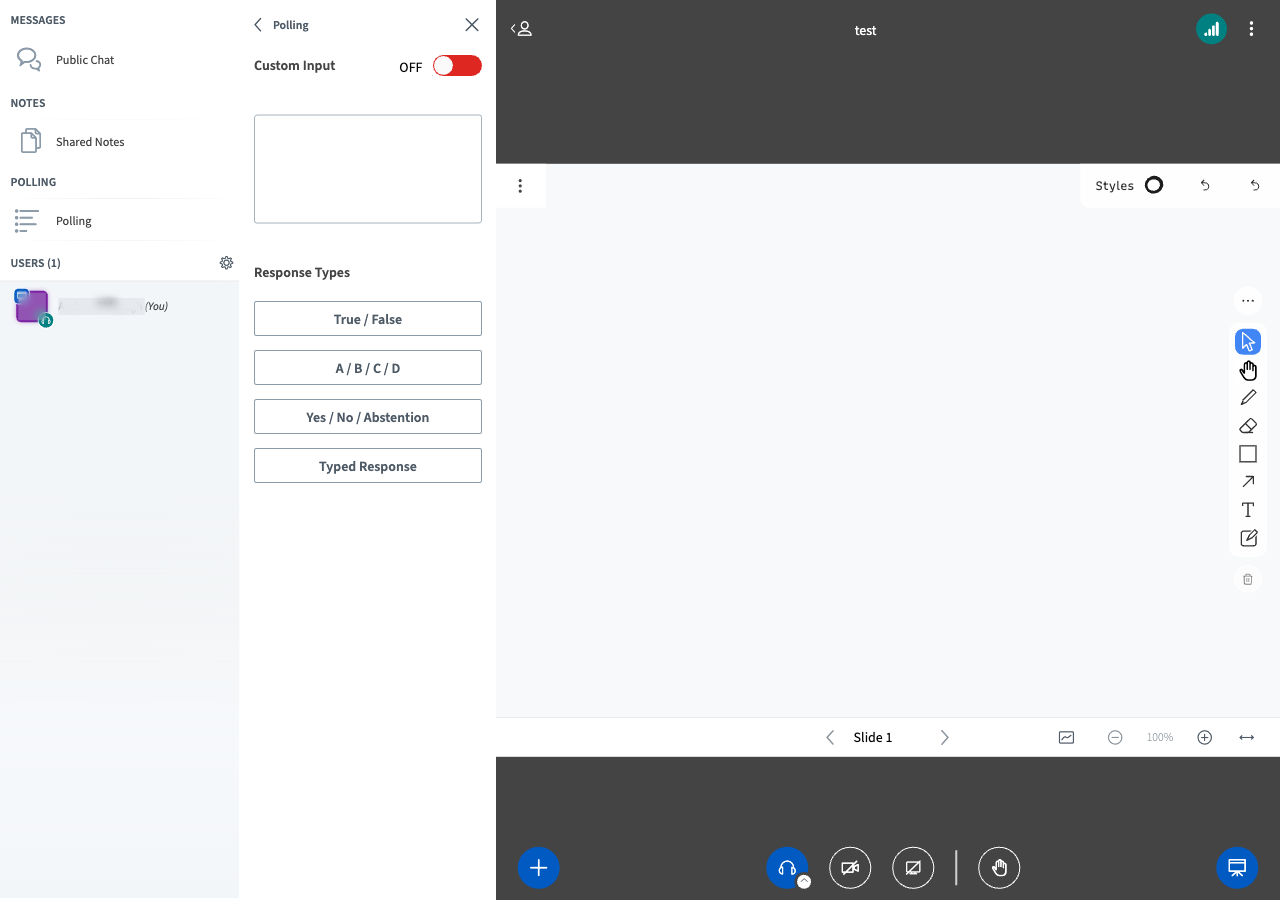The image size is (1280, 900).
Task: Open the three-dot options menu at top right
Action: 1251,30
